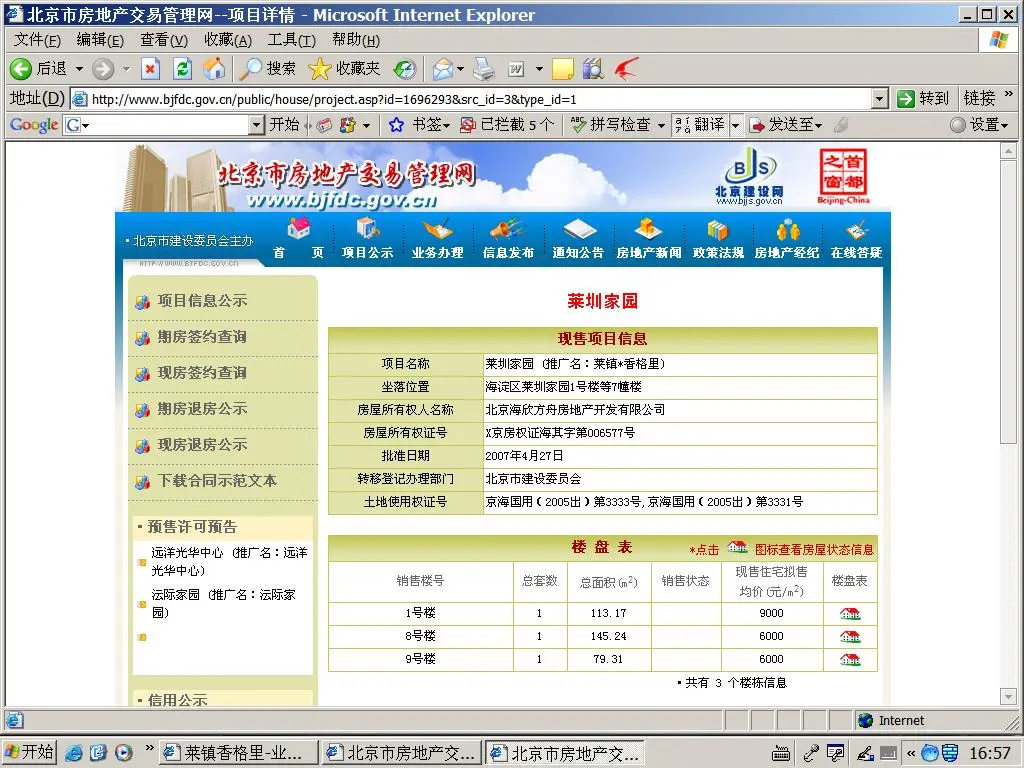Open the address bar history dropdown
Image resolution: width=1024 pixels, height=768 pixels.
[x=878, y=98]
